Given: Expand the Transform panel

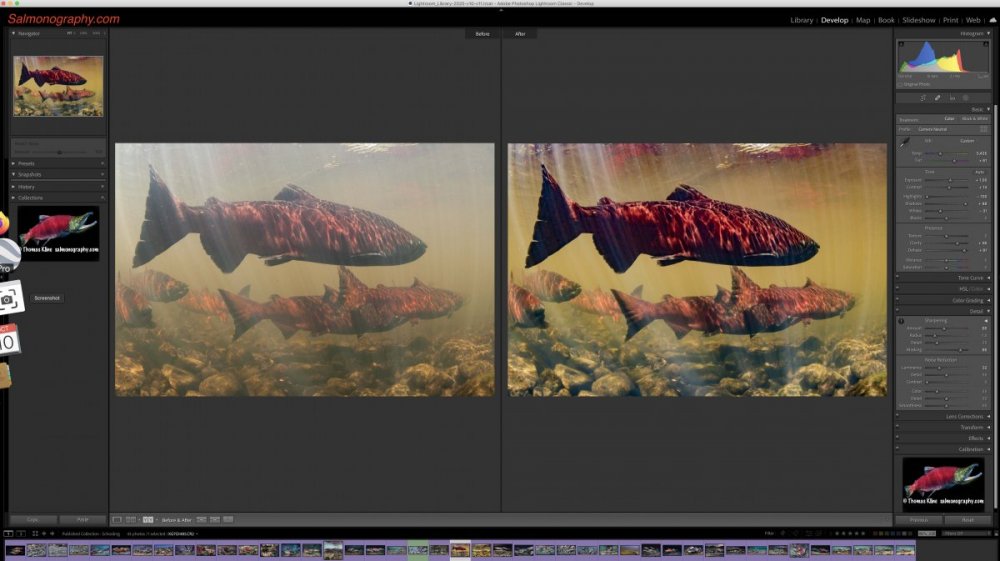Looking at the screenshot, I should click(x=989, y=427).
